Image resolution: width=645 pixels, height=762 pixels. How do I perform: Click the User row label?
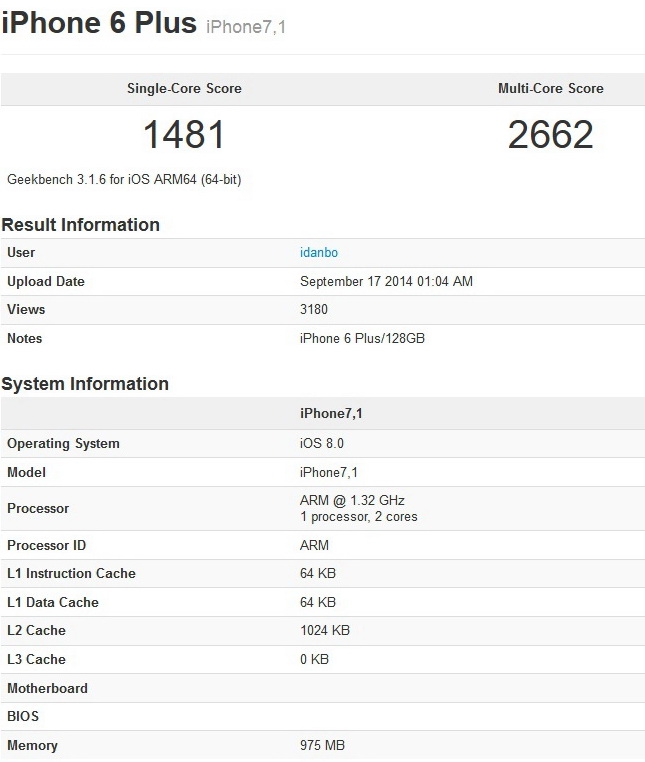pos(21,253)
